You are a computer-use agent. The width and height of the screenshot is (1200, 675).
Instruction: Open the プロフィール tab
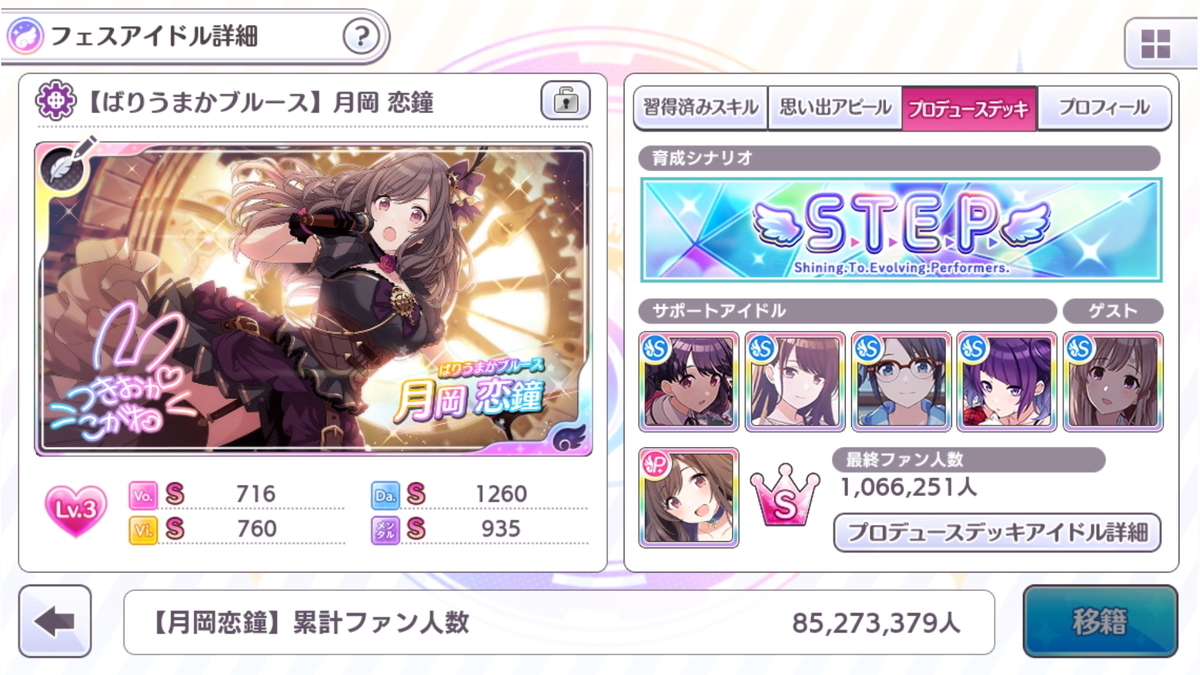tap(1103, 108)
